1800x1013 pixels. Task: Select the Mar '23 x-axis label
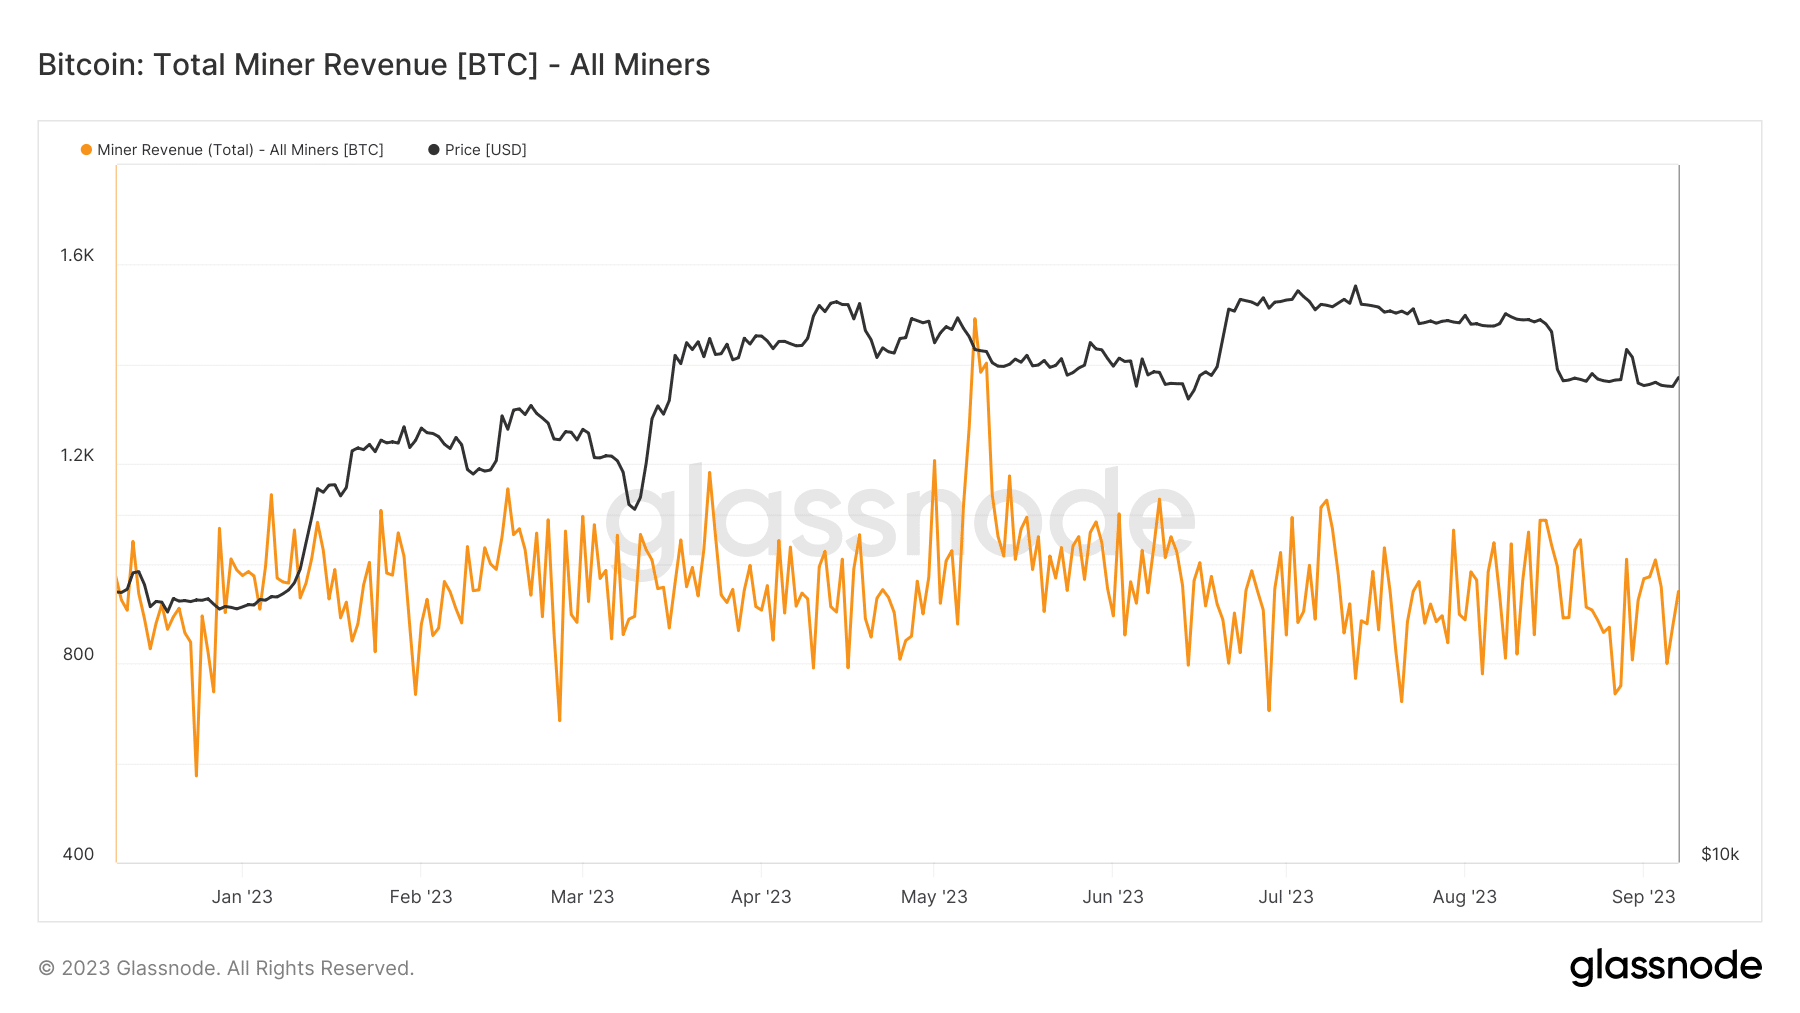click(x=582, y=897)
